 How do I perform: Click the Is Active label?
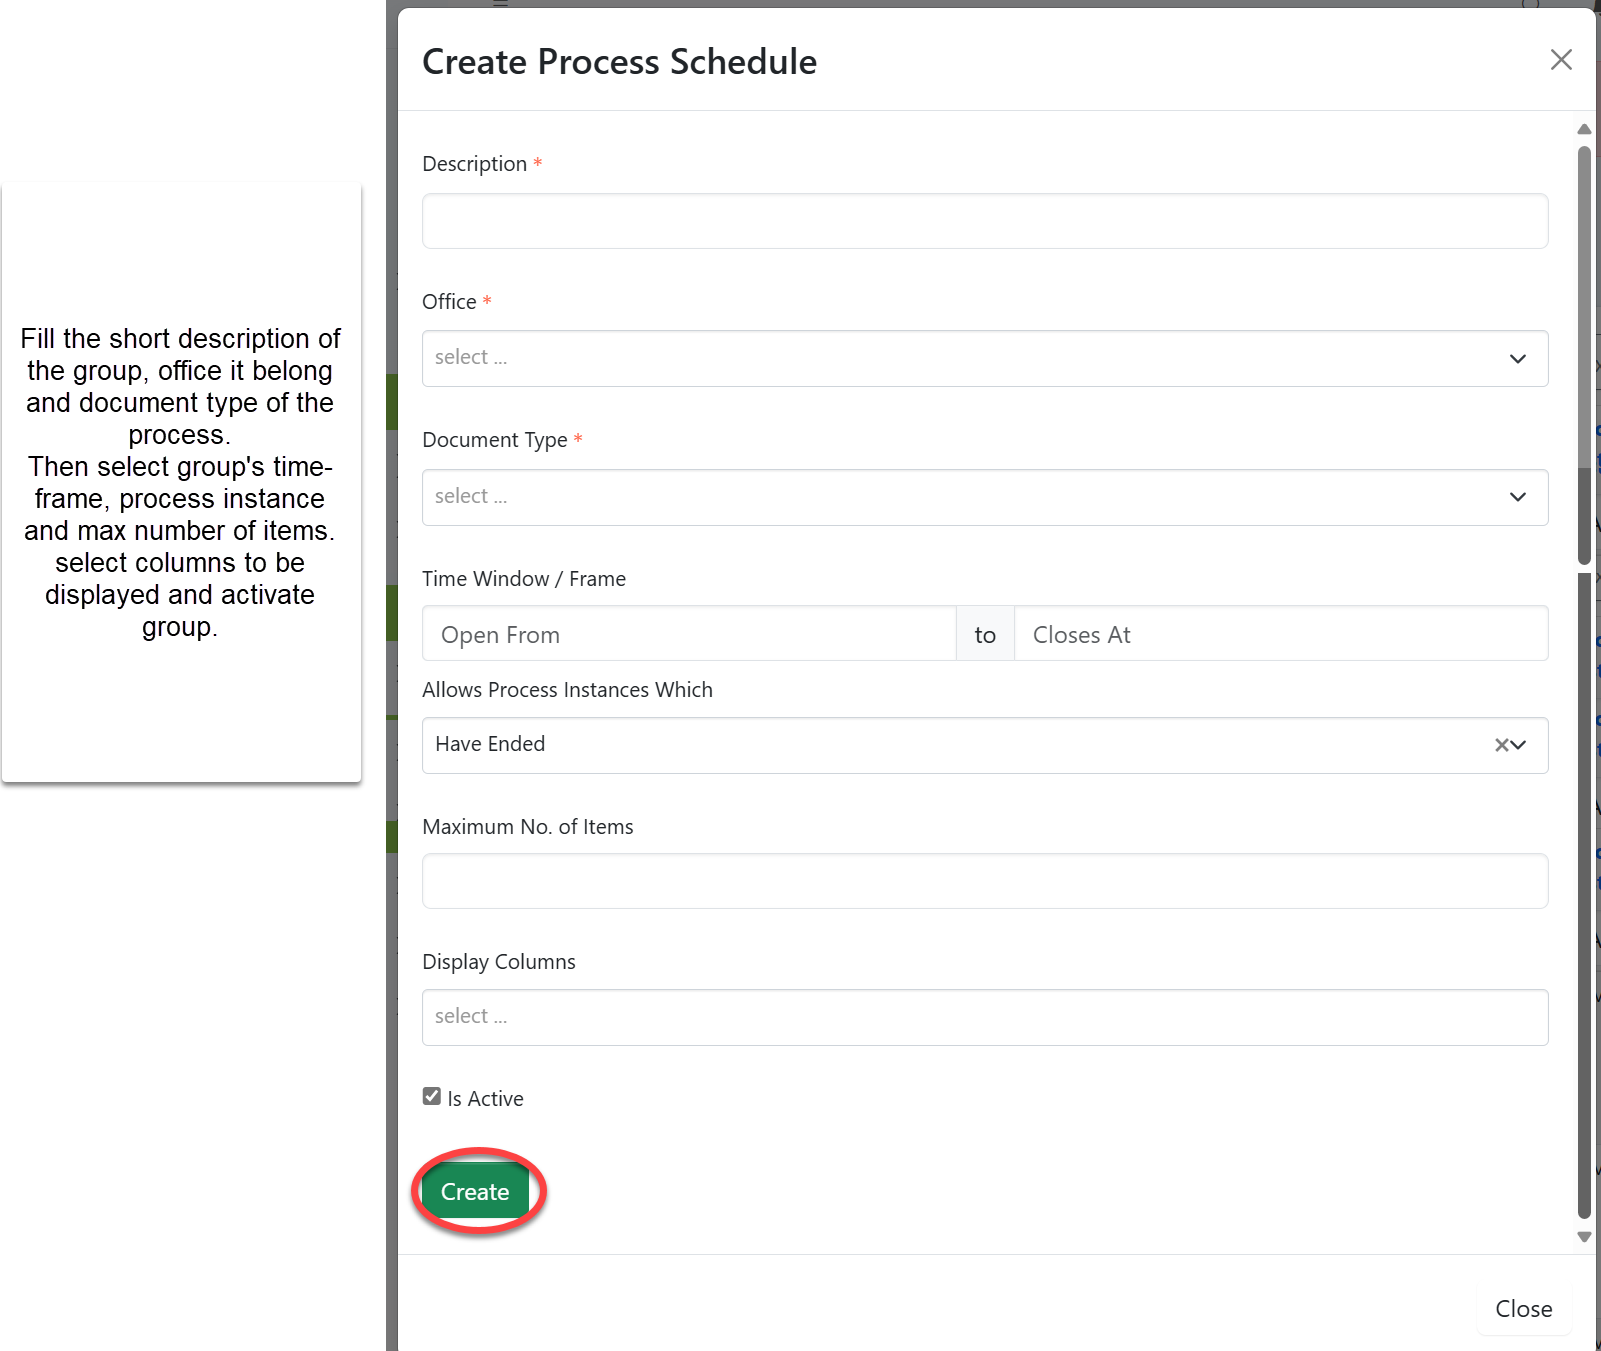click(x=485, y=1099)
